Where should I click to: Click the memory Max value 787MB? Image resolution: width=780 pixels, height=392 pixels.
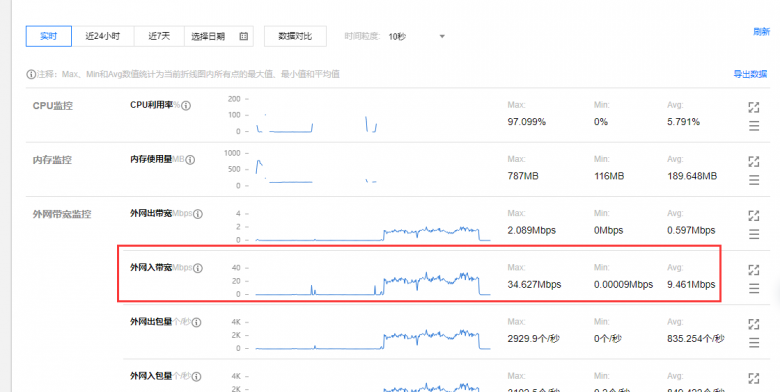point(523,176)
